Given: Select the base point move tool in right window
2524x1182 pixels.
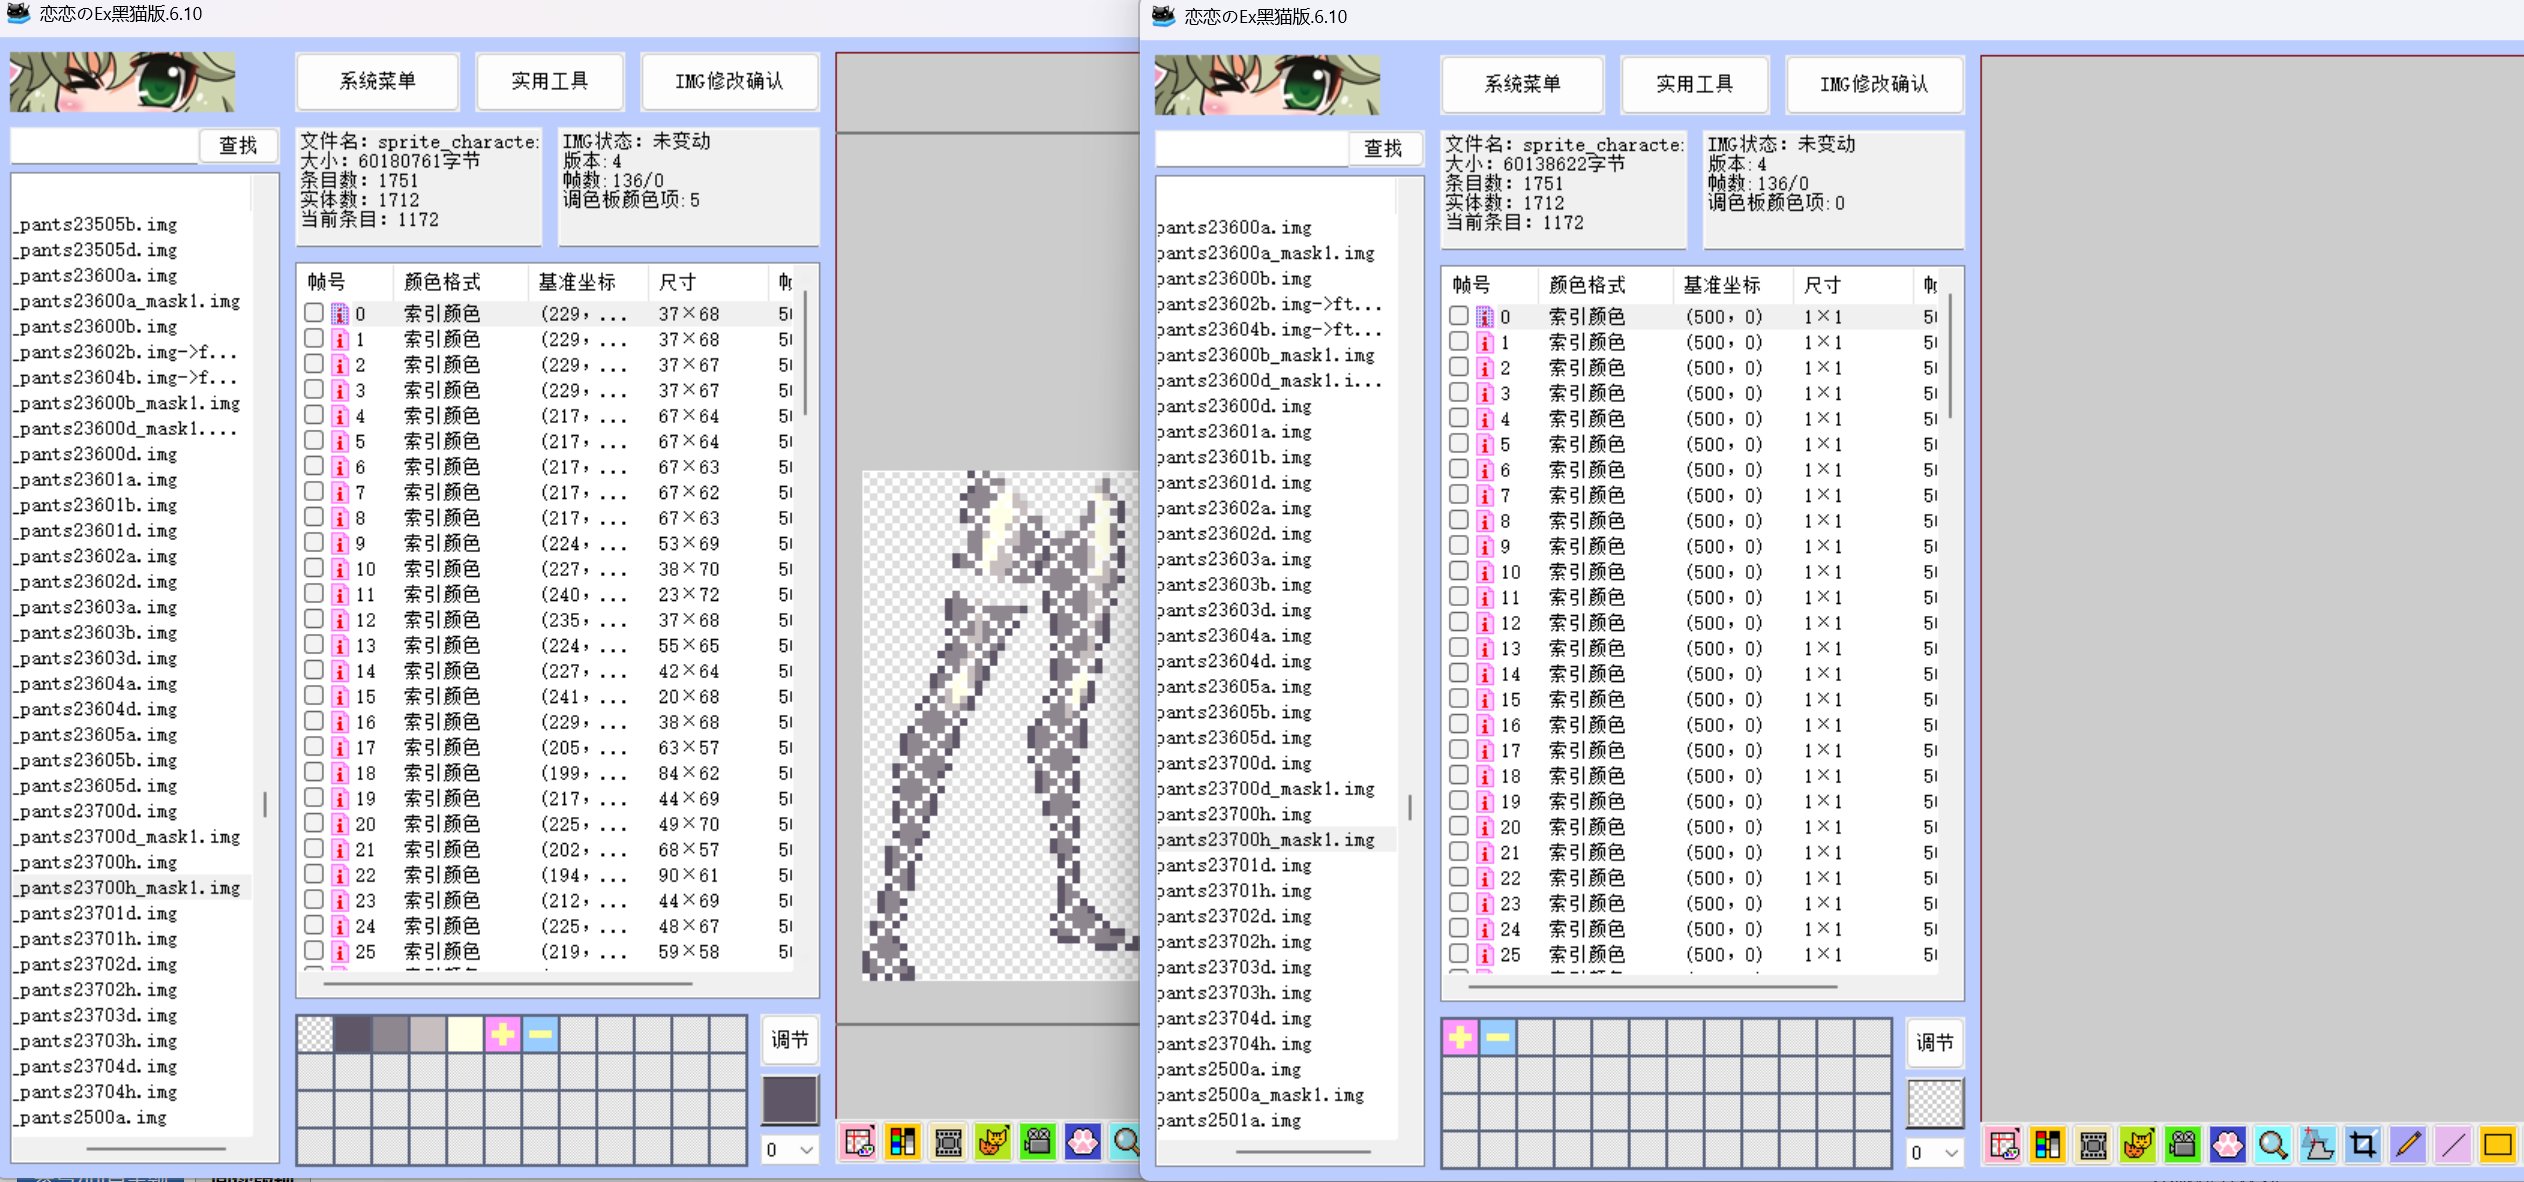Looking at the screenshot, I should coord(2318,1145).
